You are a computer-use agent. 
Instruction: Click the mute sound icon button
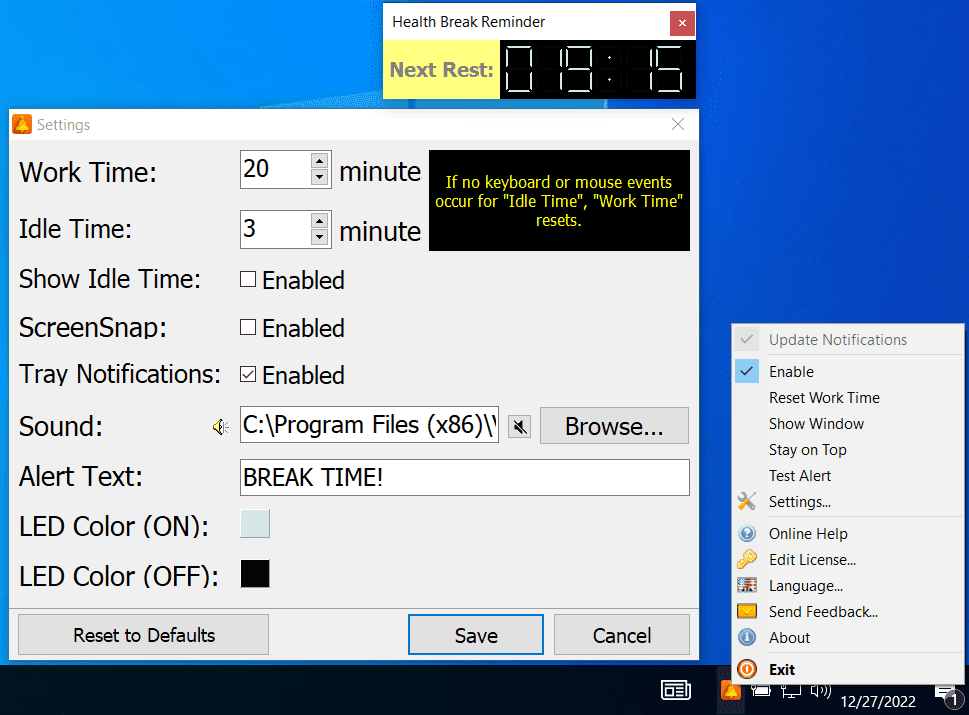pos(520,426)
